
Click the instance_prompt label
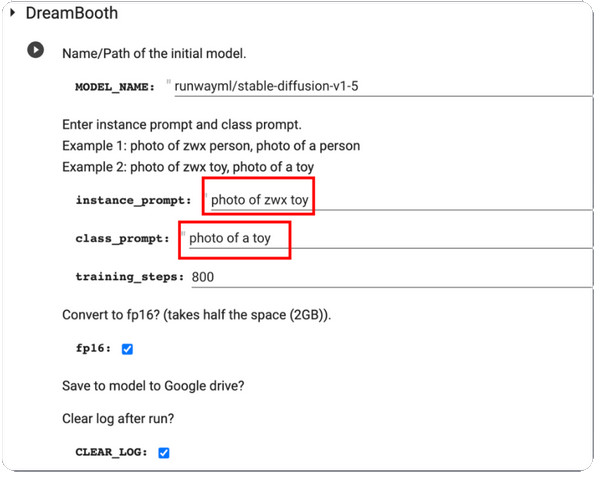click(x=134, y=200)
